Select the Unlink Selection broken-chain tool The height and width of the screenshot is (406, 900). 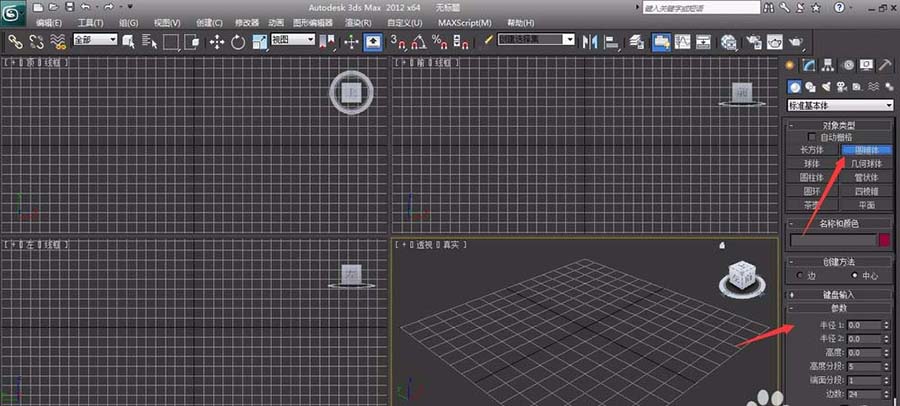pos(36,41)
